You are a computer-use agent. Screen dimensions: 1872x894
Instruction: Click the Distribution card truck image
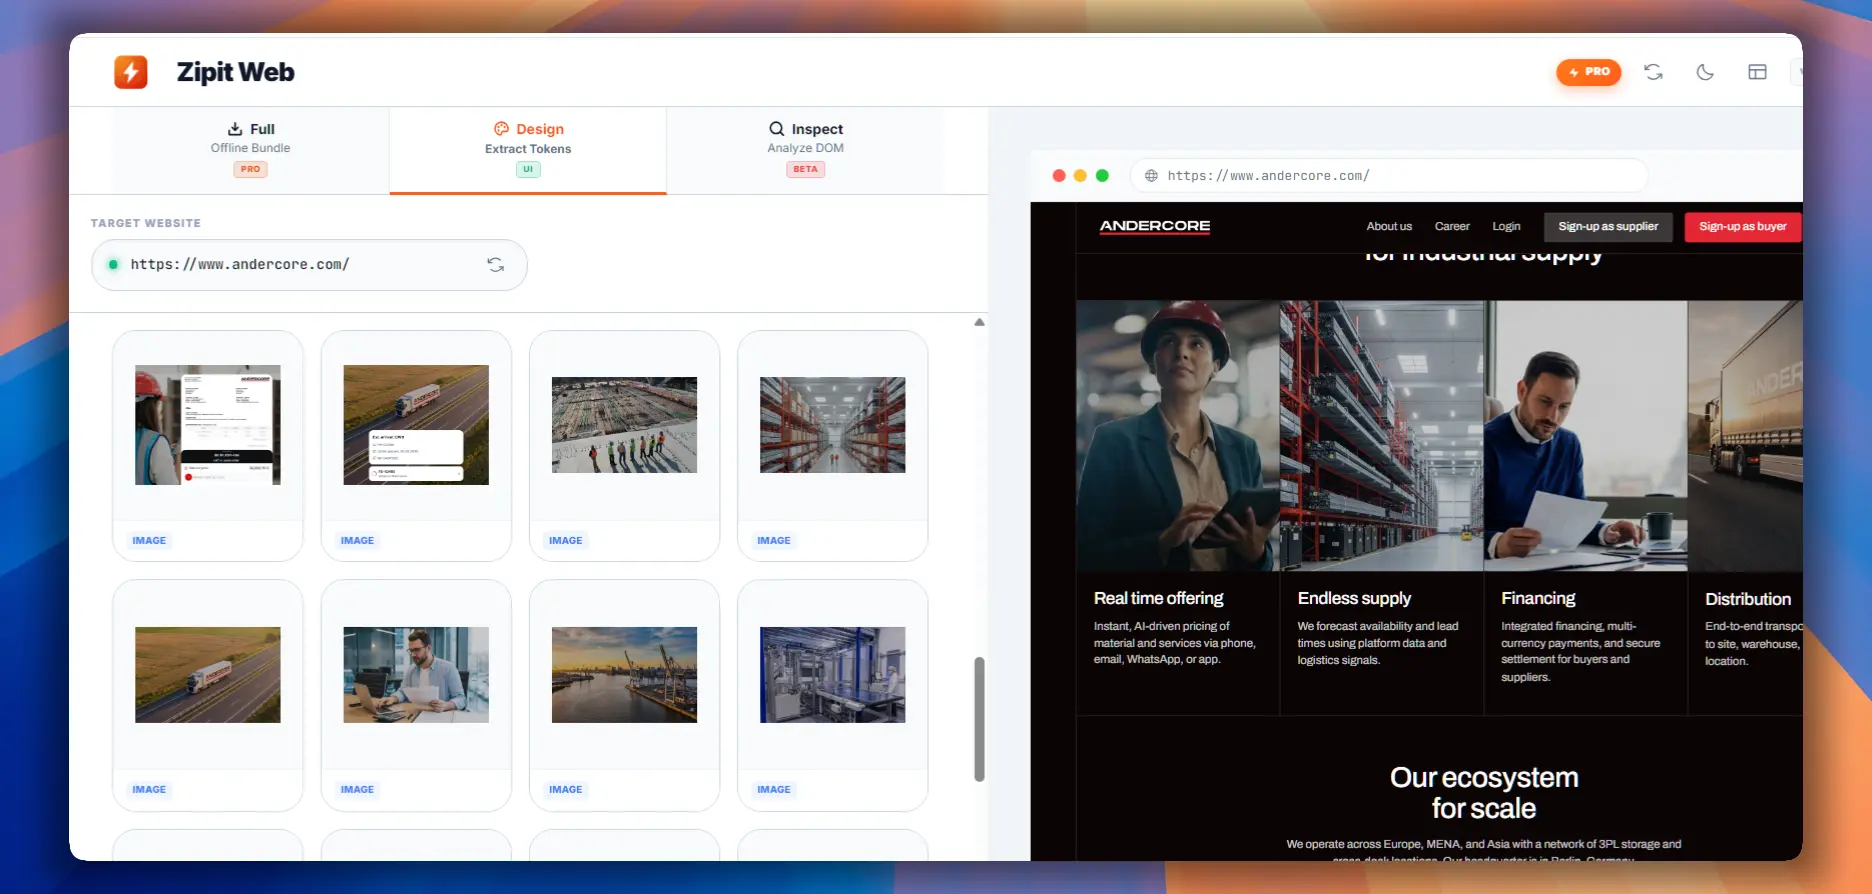click(1746, 436)
